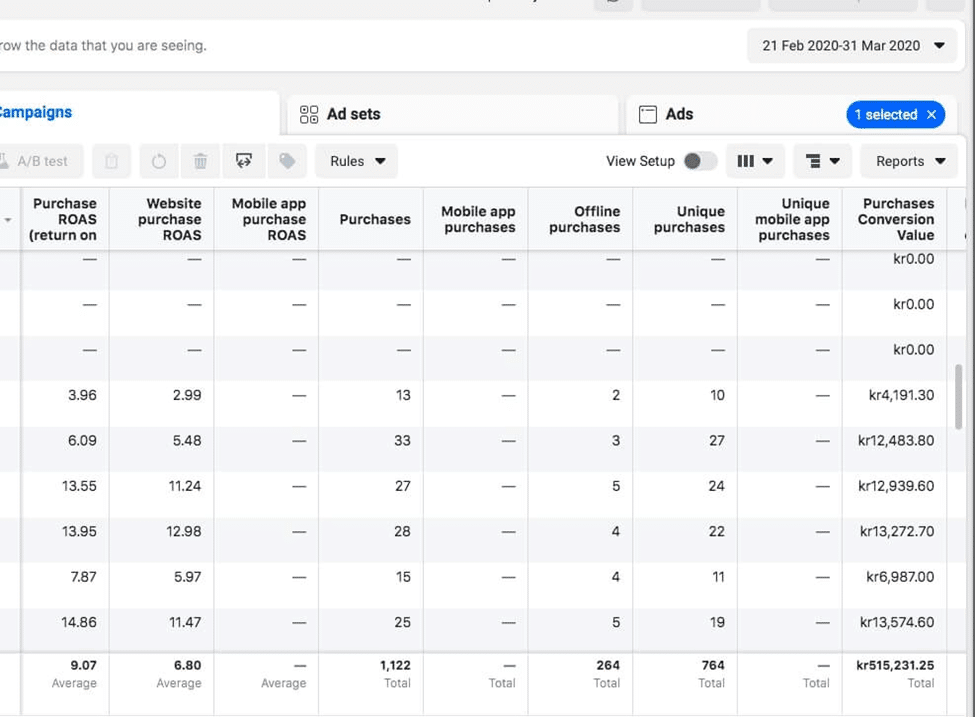Viewport: 975px width, 717px height.
Task: Switch to the Ad sets tab
Action: point(452,114)
